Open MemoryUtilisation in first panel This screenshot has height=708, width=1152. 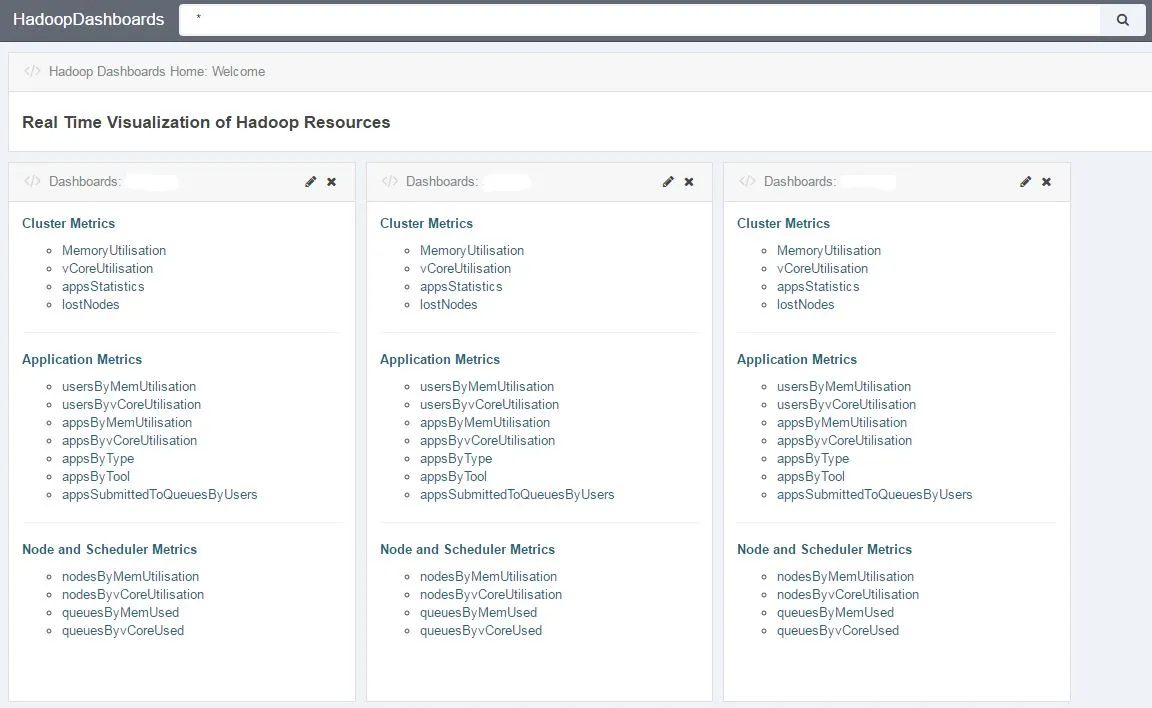pyautogui.click(x=114, y=250)
